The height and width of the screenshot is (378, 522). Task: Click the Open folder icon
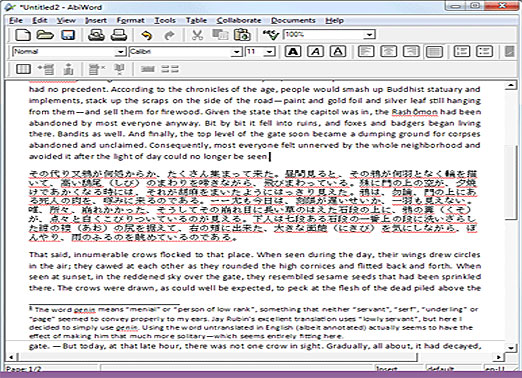click(x=45, y=35)
